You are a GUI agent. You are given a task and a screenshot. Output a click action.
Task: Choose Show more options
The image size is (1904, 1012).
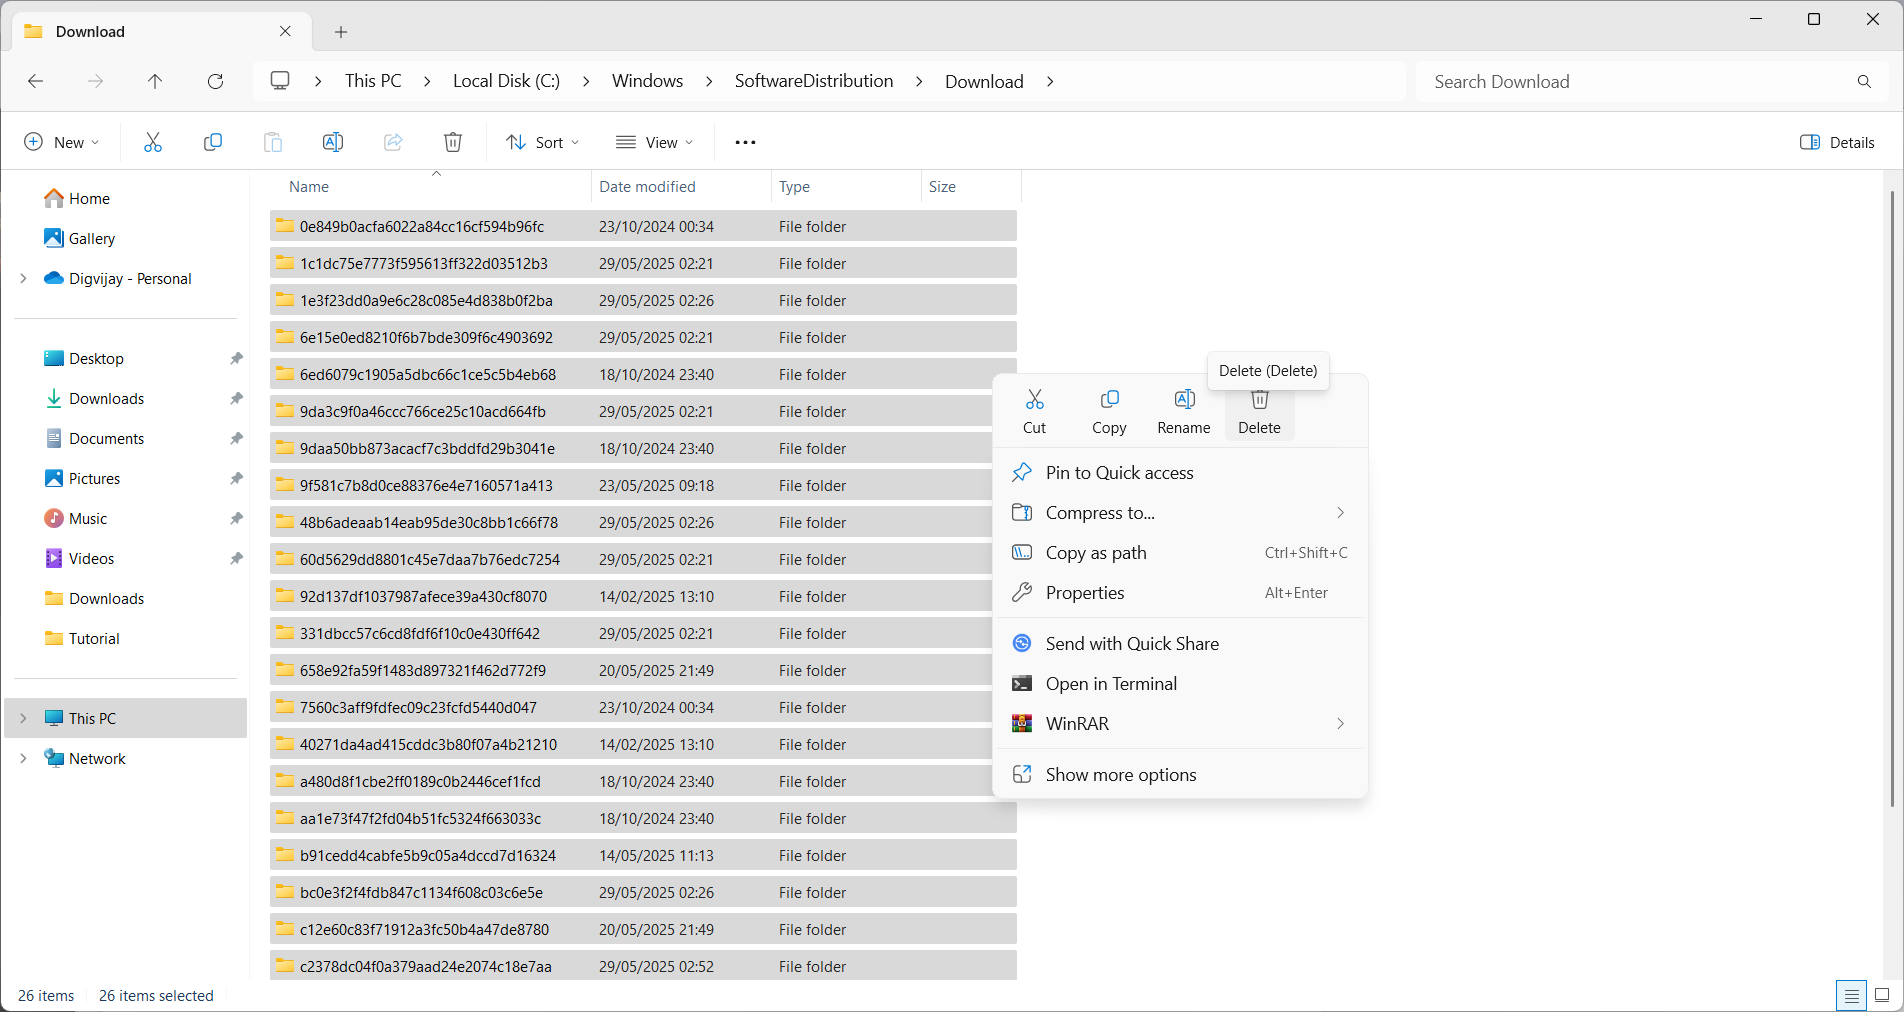point(1120,774)
